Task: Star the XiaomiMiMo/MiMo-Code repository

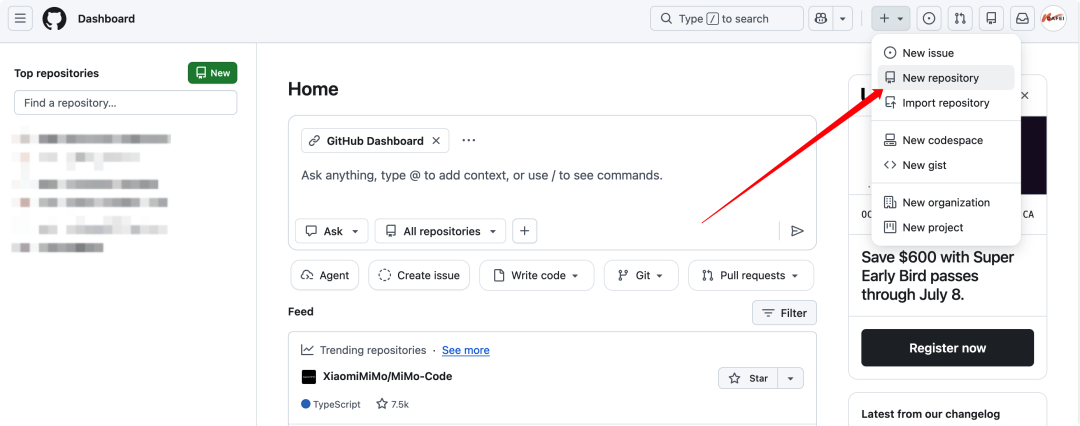Action: tap(748, 378)
